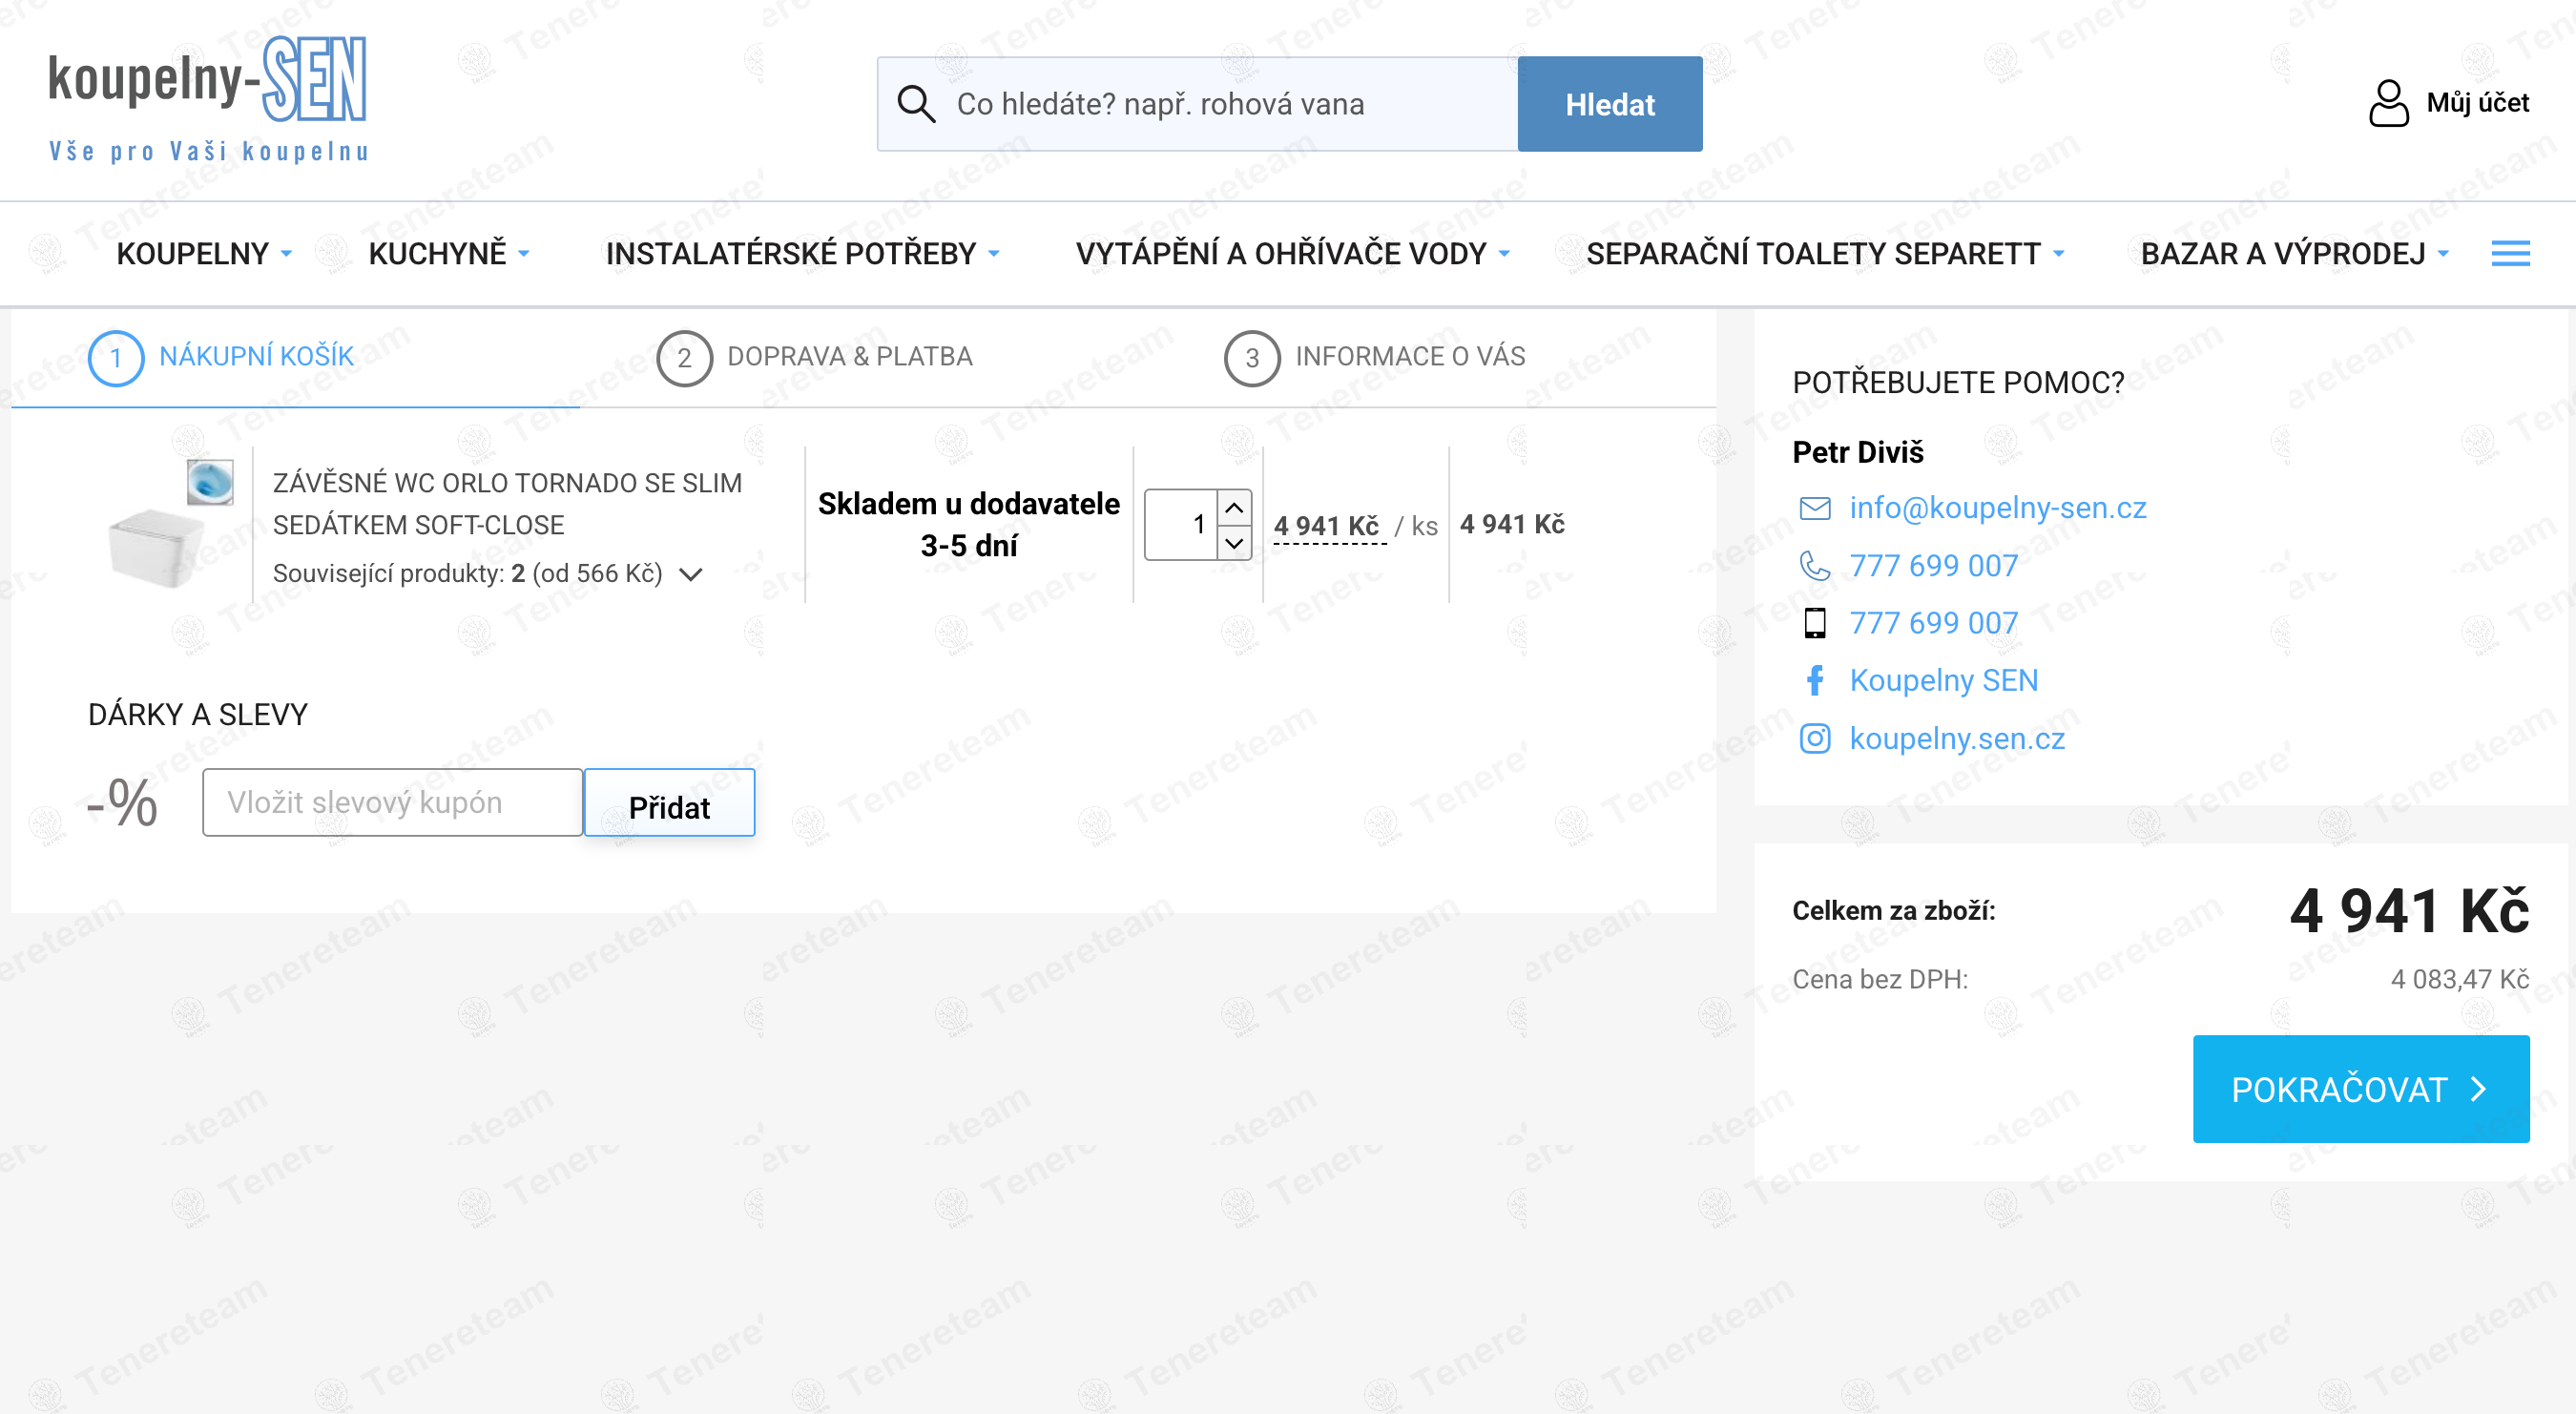Screen dimensions: 2576x1414
Task: Click the Facebook icon
Action: [x=1814, y=680]
